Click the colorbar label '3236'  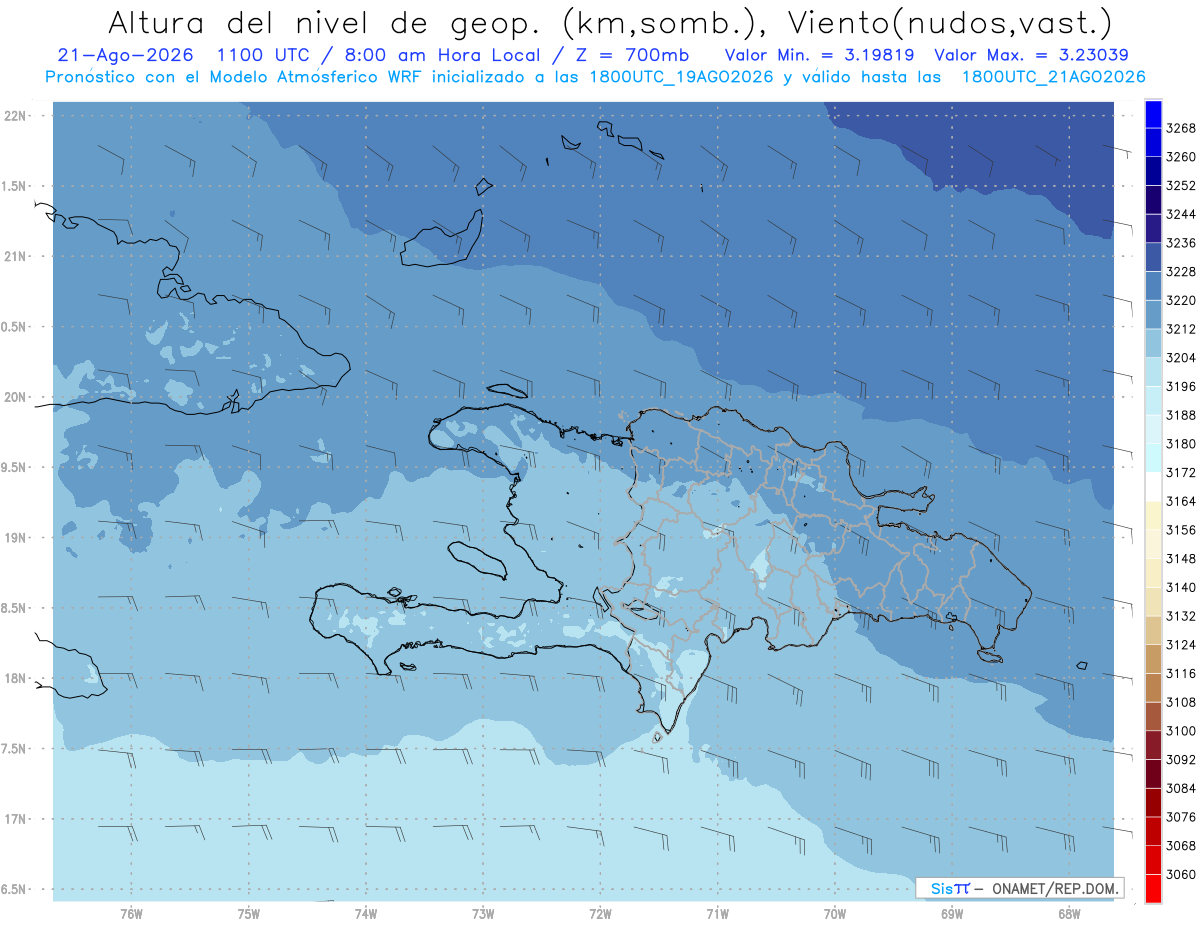[x=1181, y=243]
